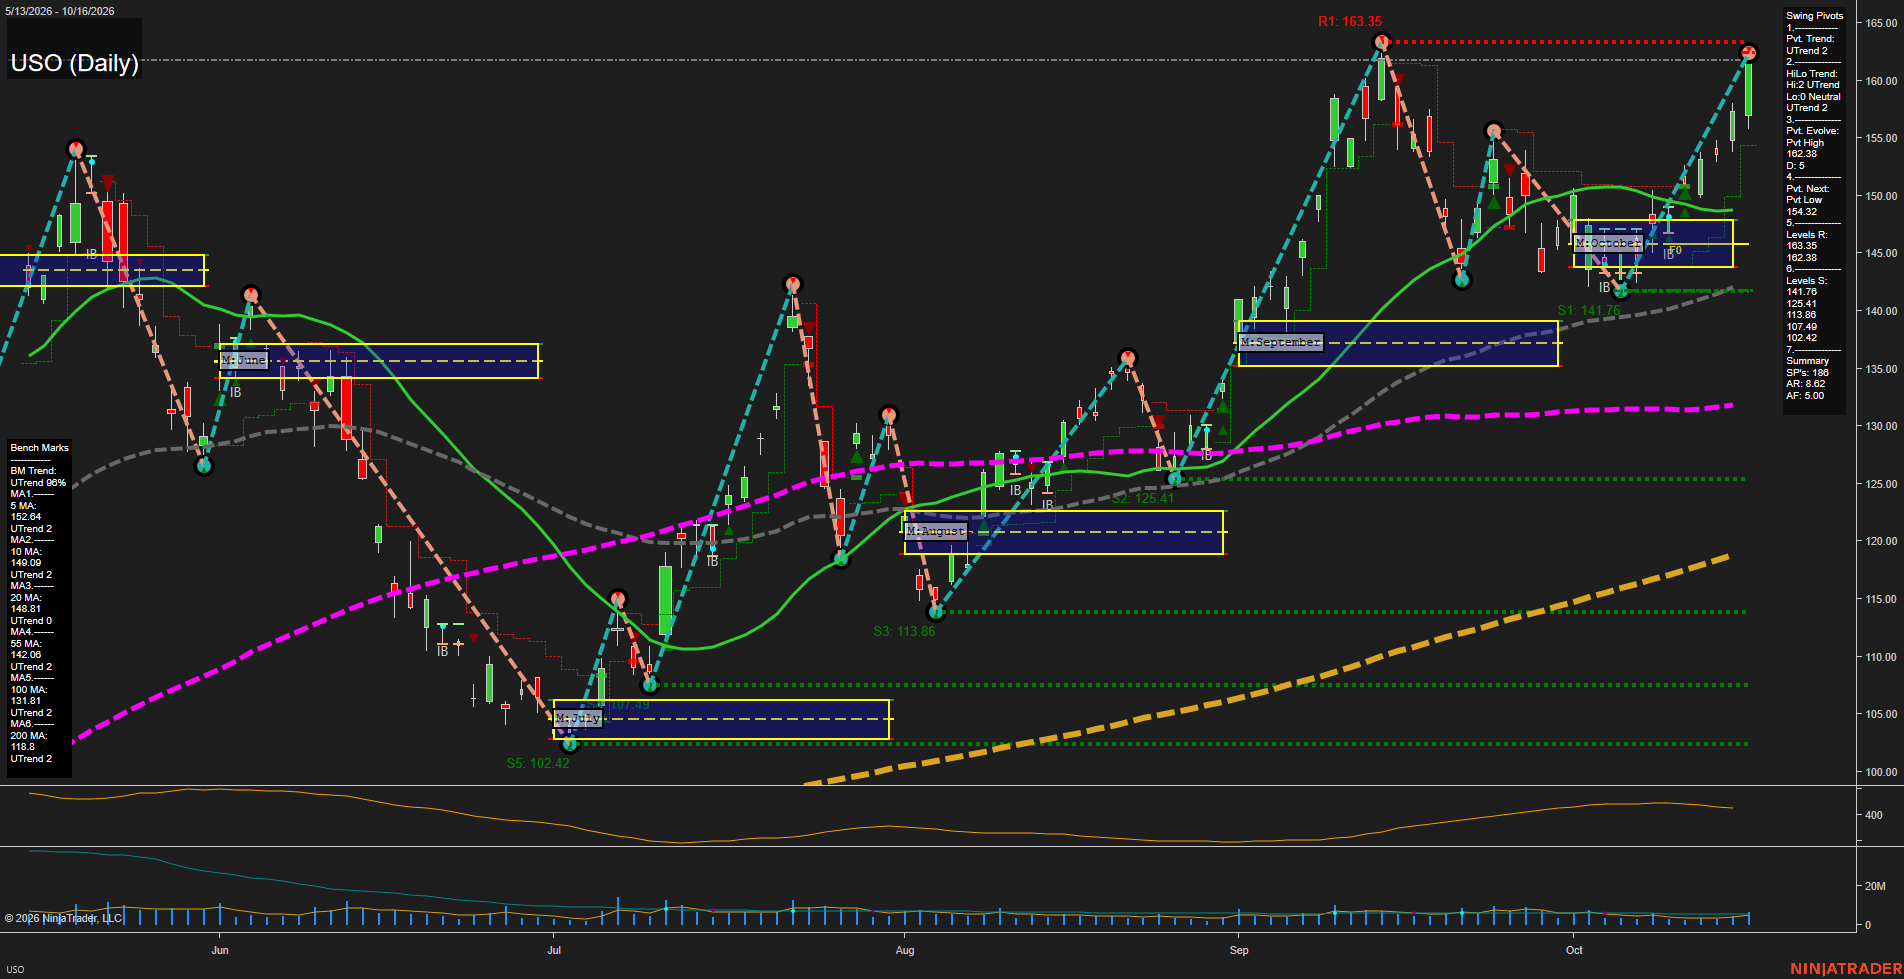Screen dimensions: 1904x979
Task: Click the Jun label on time axis
Action: [x=220, y=950]
